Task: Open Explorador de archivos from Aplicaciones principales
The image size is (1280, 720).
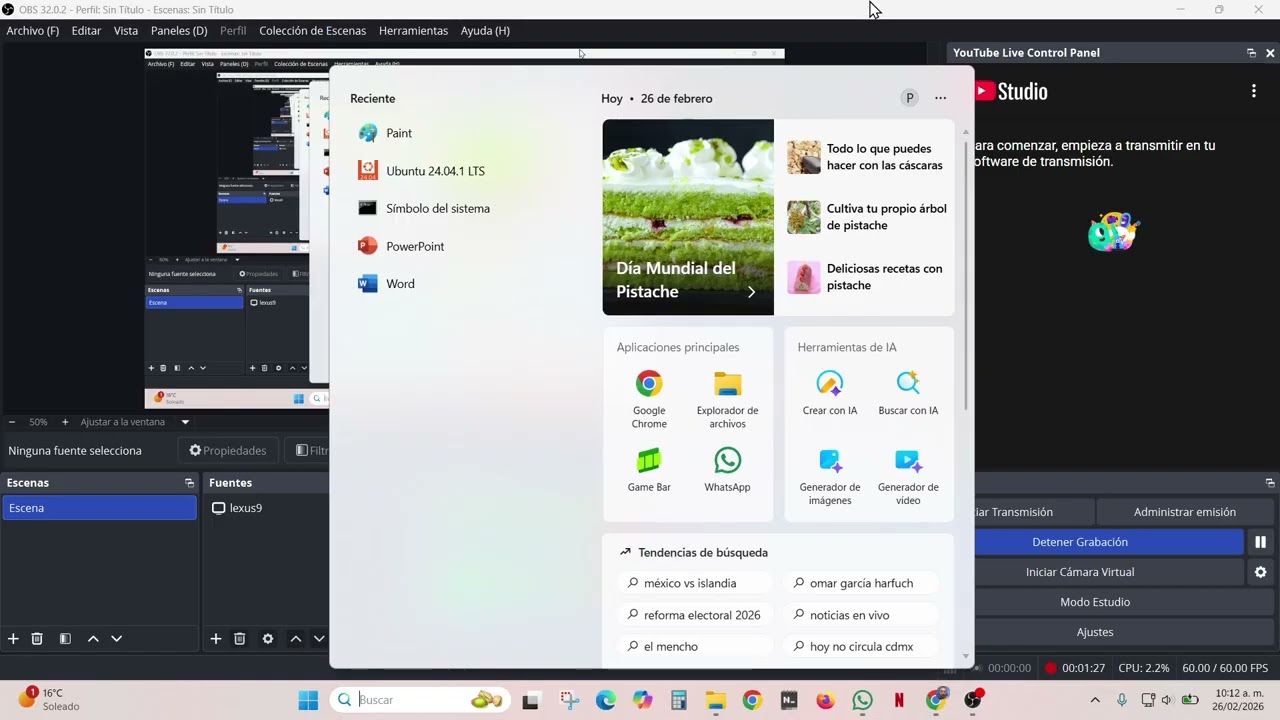Action: 727,398
